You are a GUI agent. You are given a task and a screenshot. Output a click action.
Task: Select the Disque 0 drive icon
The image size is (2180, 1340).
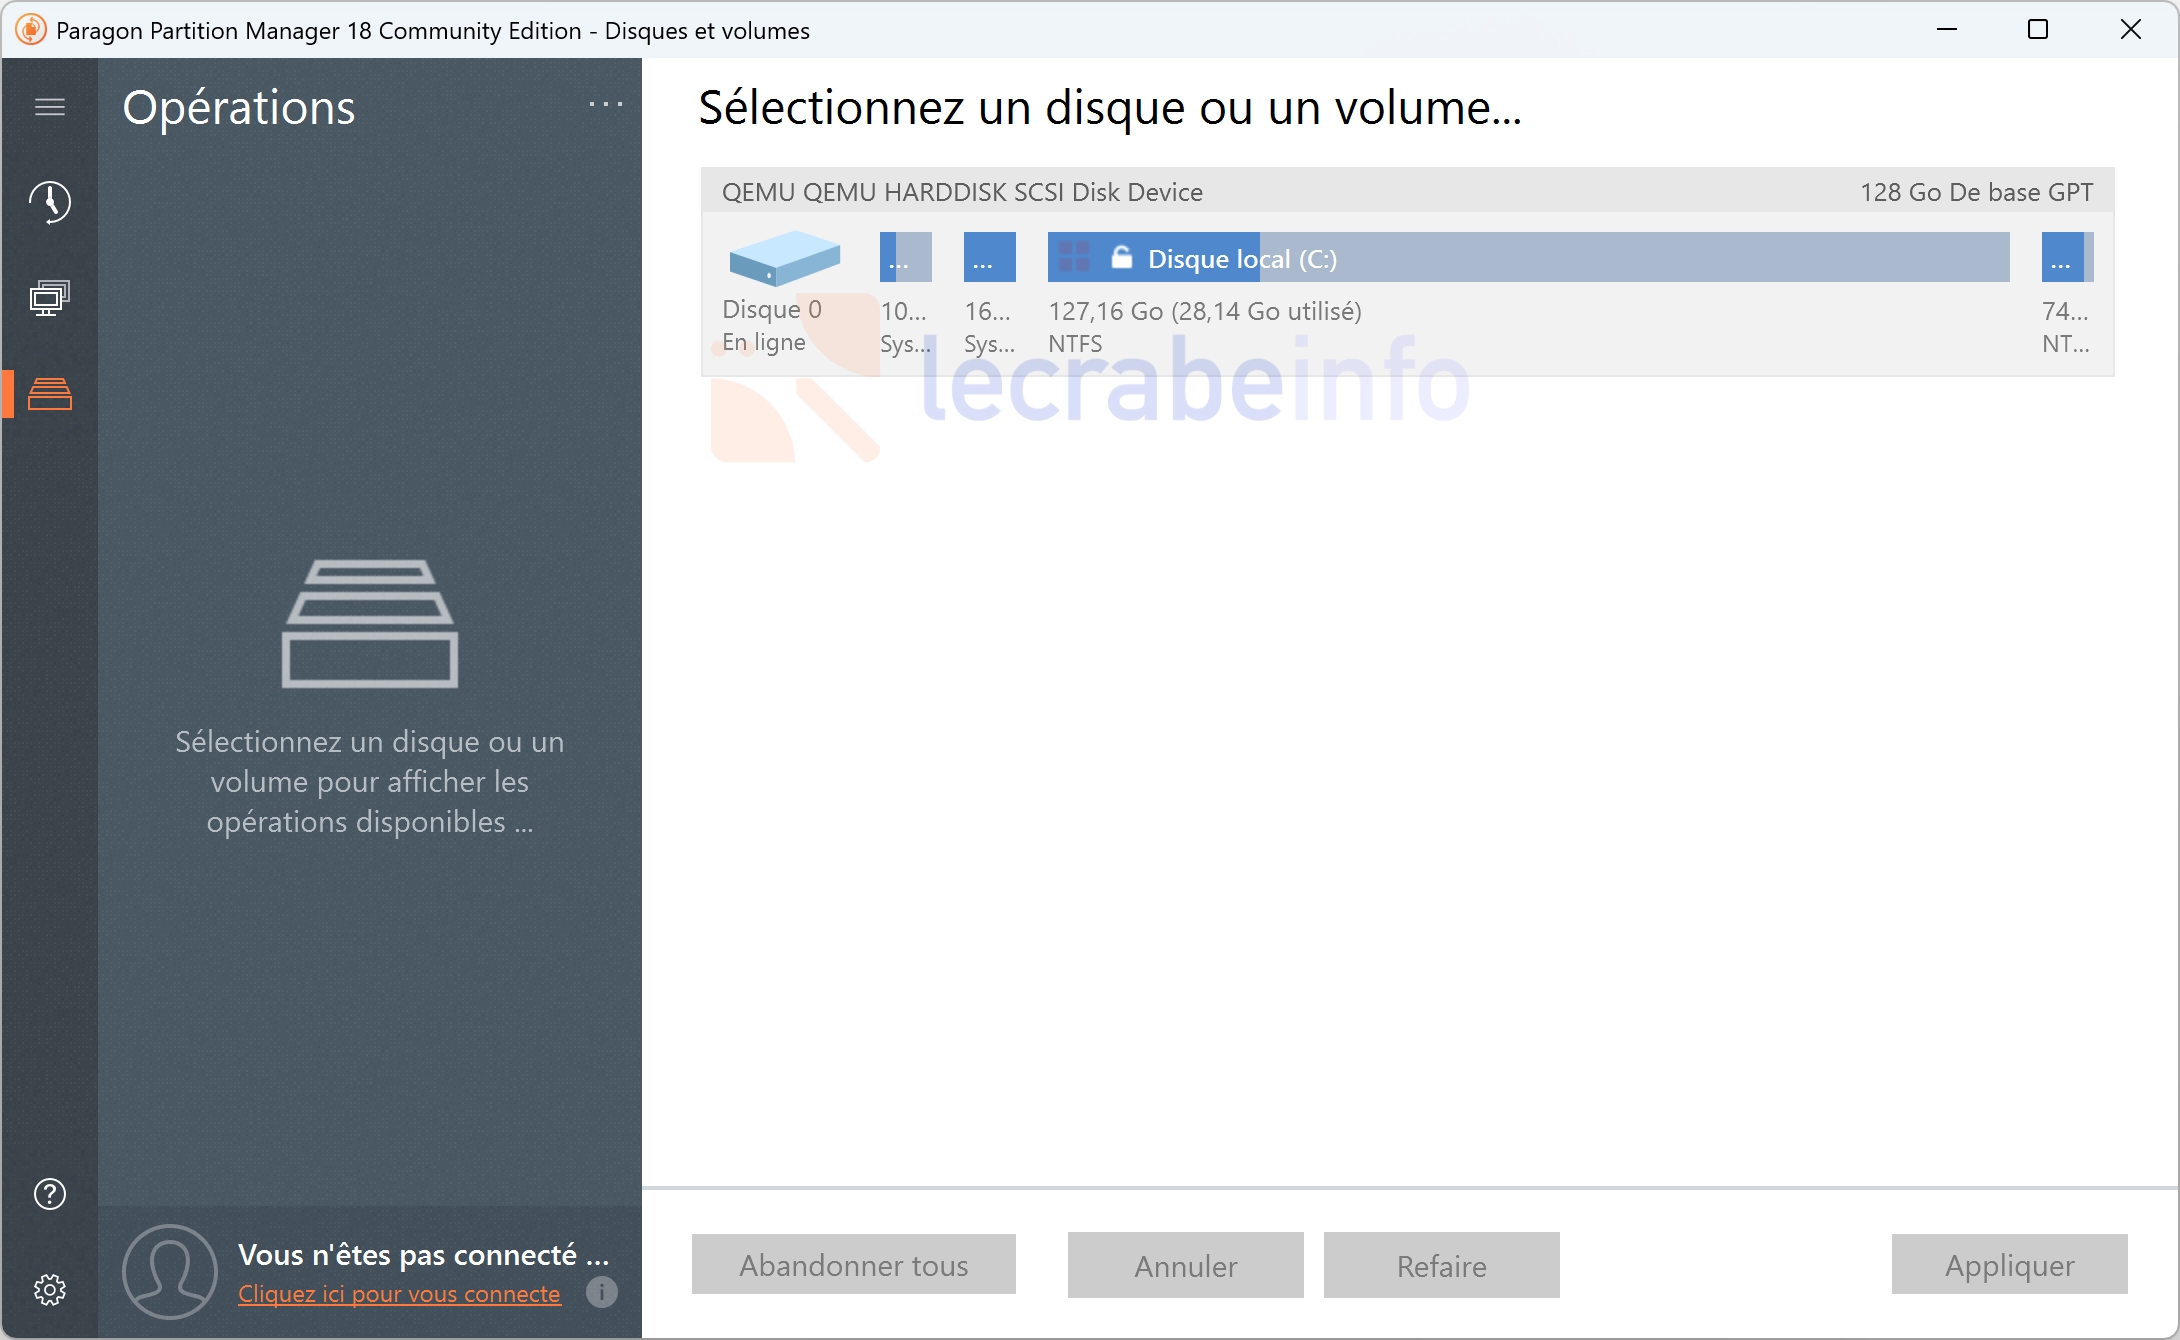click(784, 258)
